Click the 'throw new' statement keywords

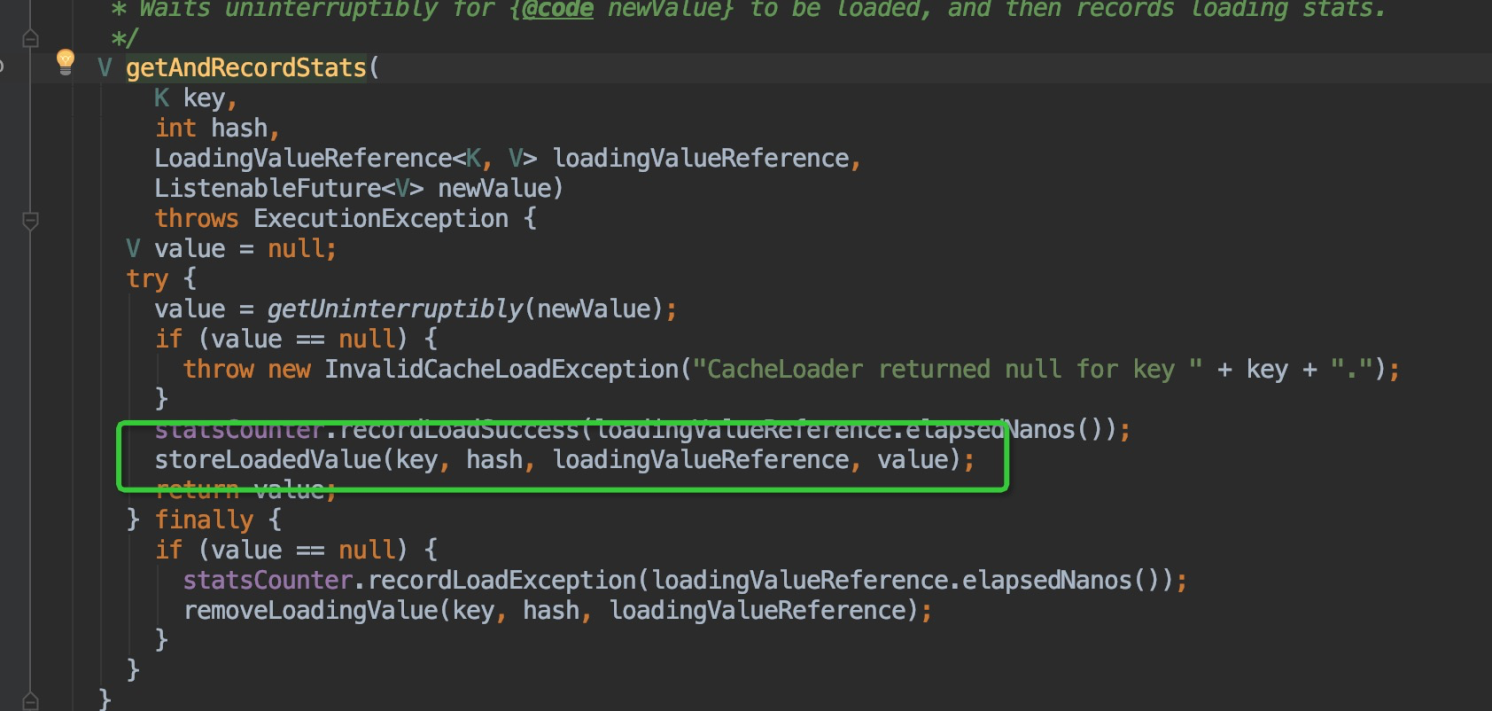coord(247,369)
